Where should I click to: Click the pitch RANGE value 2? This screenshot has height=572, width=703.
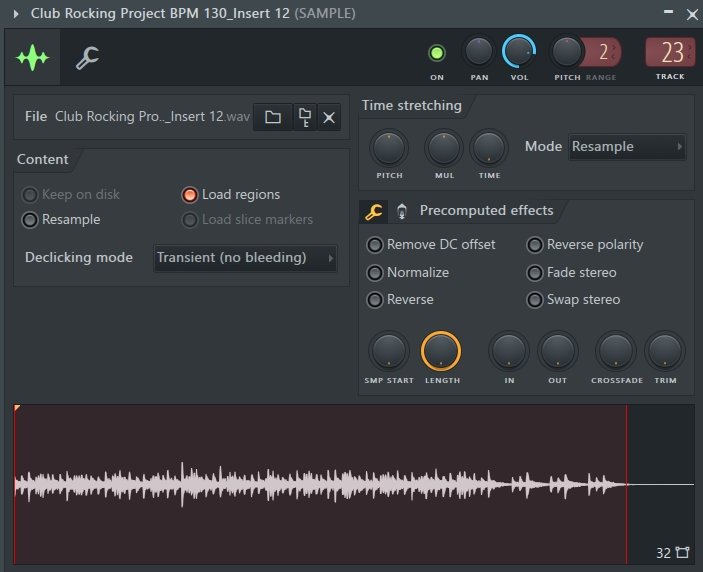click(603, 52)
